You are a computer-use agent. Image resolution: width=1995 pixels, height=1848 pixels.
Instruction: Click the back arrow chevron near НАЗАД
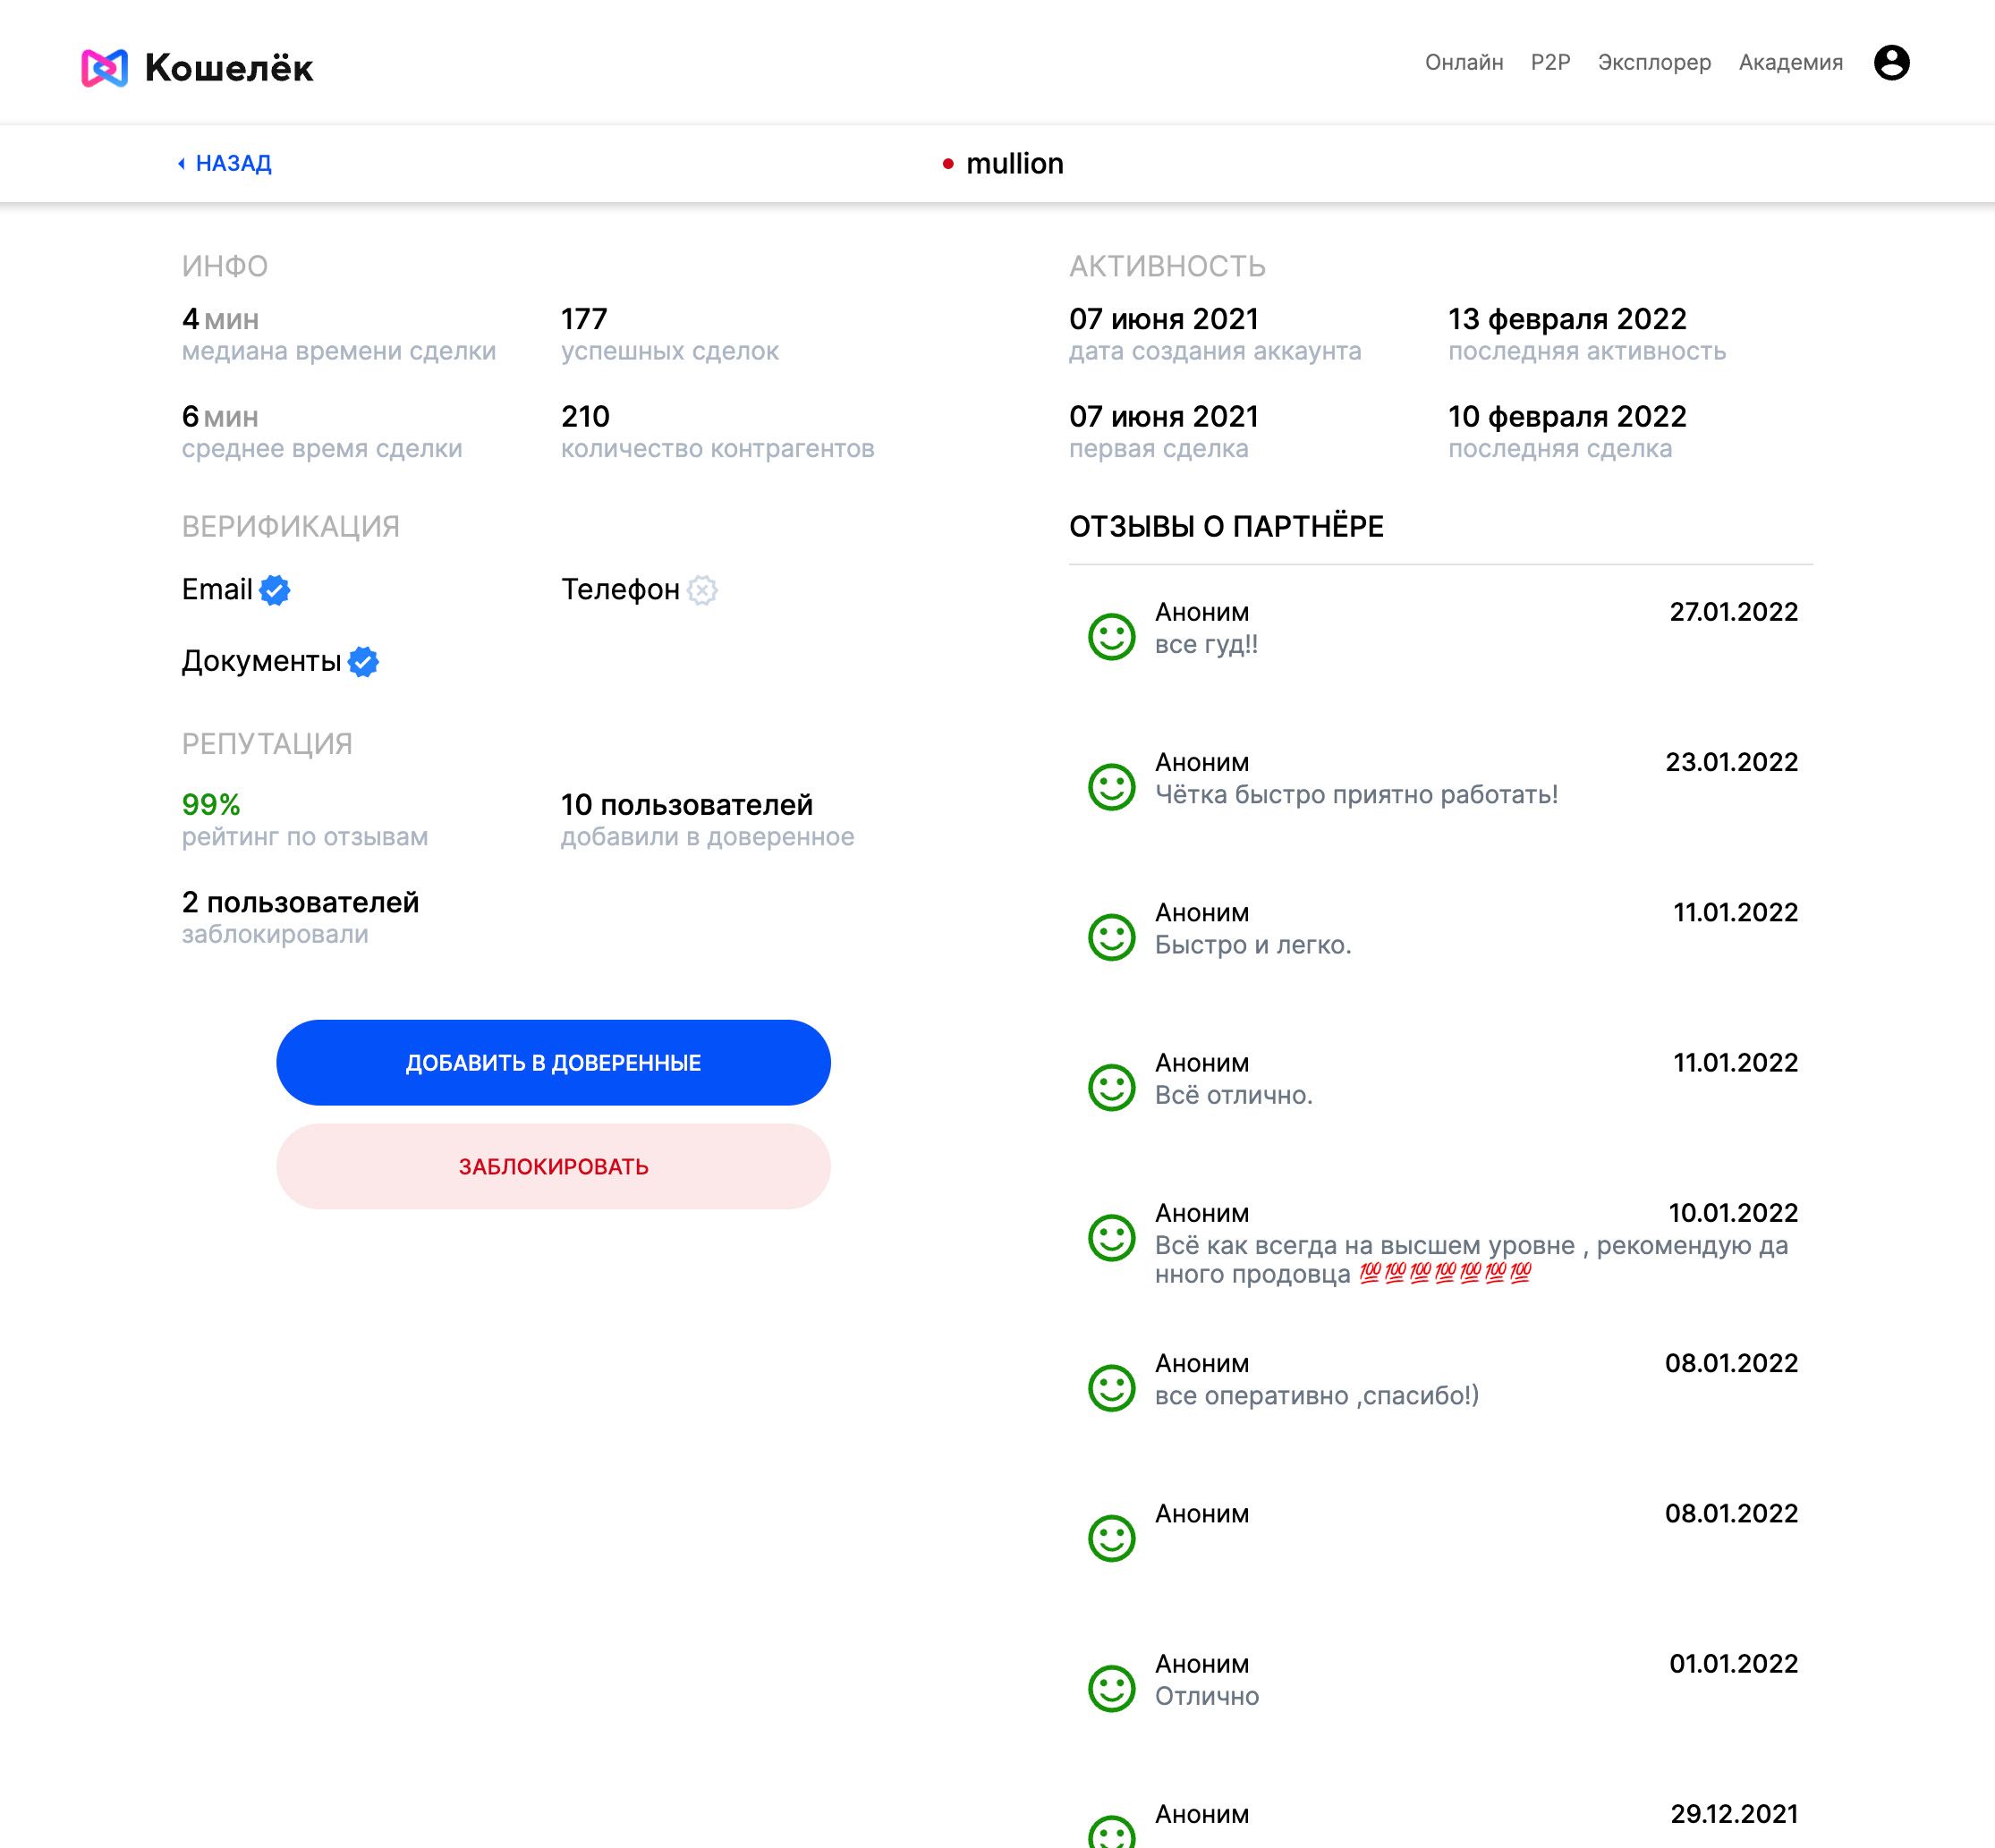click(x=181, y=164)
